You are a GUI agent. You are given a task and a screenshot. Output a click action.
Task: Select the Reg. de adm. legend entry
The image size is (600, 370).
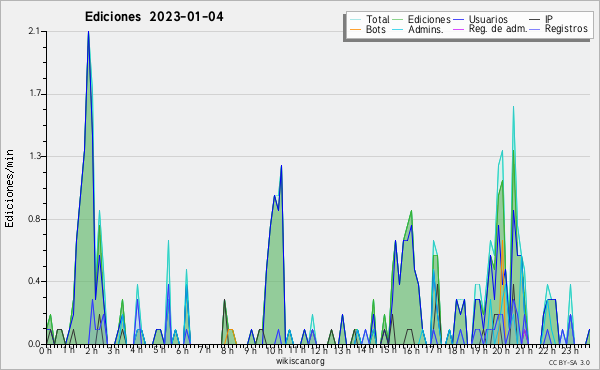click(498, 29)
